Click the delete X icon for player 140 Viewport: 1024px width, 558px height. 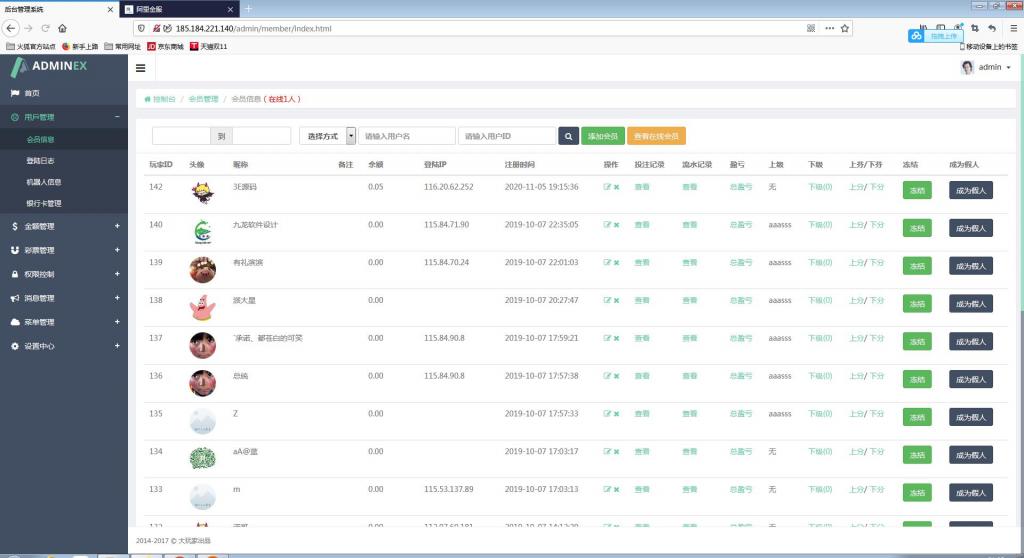[616, 225]
